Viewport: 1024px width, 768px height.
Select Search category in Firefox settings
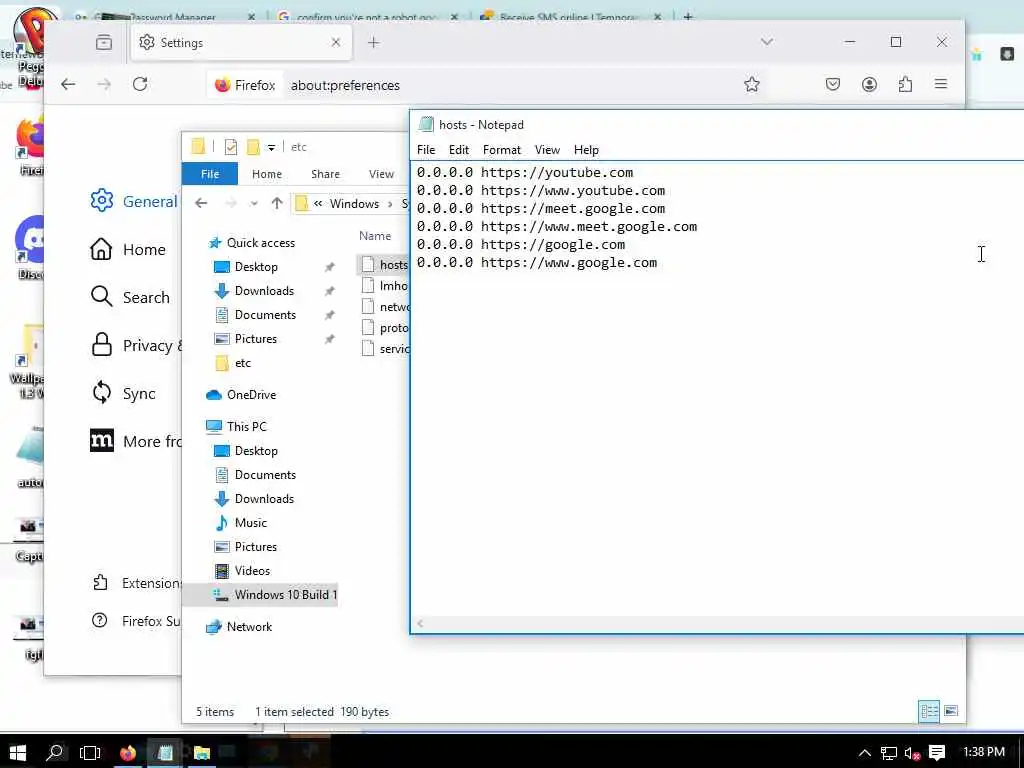point(130,297)
